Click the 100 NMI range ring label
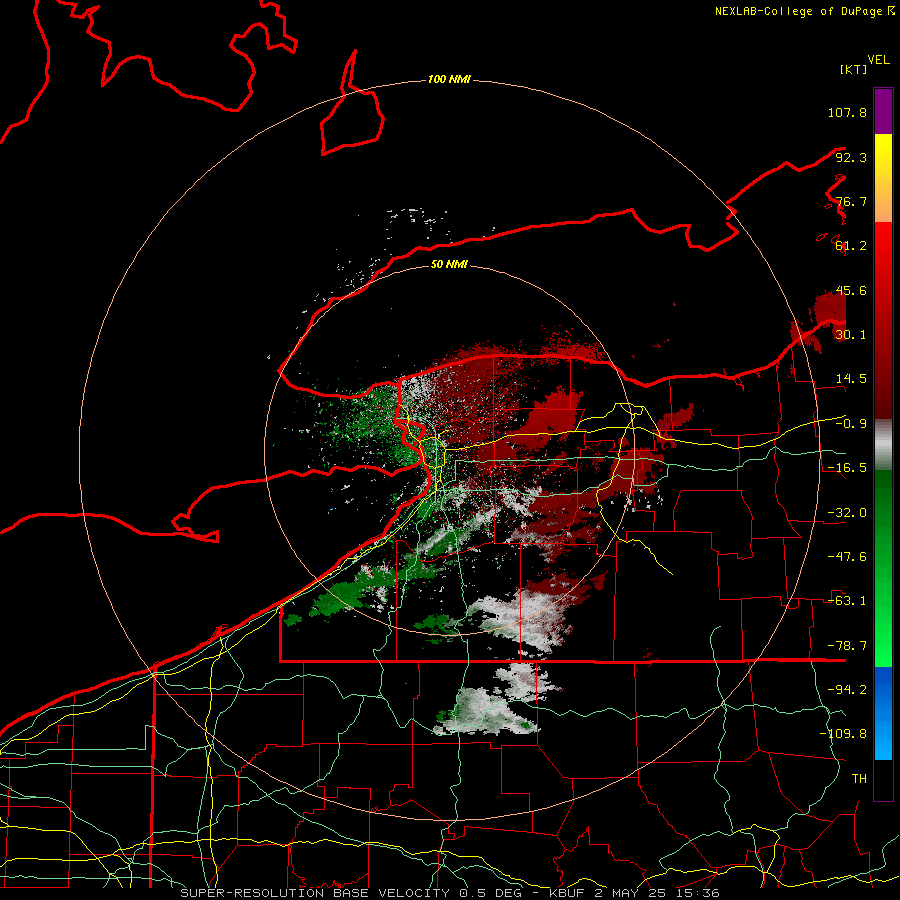Screen dimensions: 900x900 449,79
